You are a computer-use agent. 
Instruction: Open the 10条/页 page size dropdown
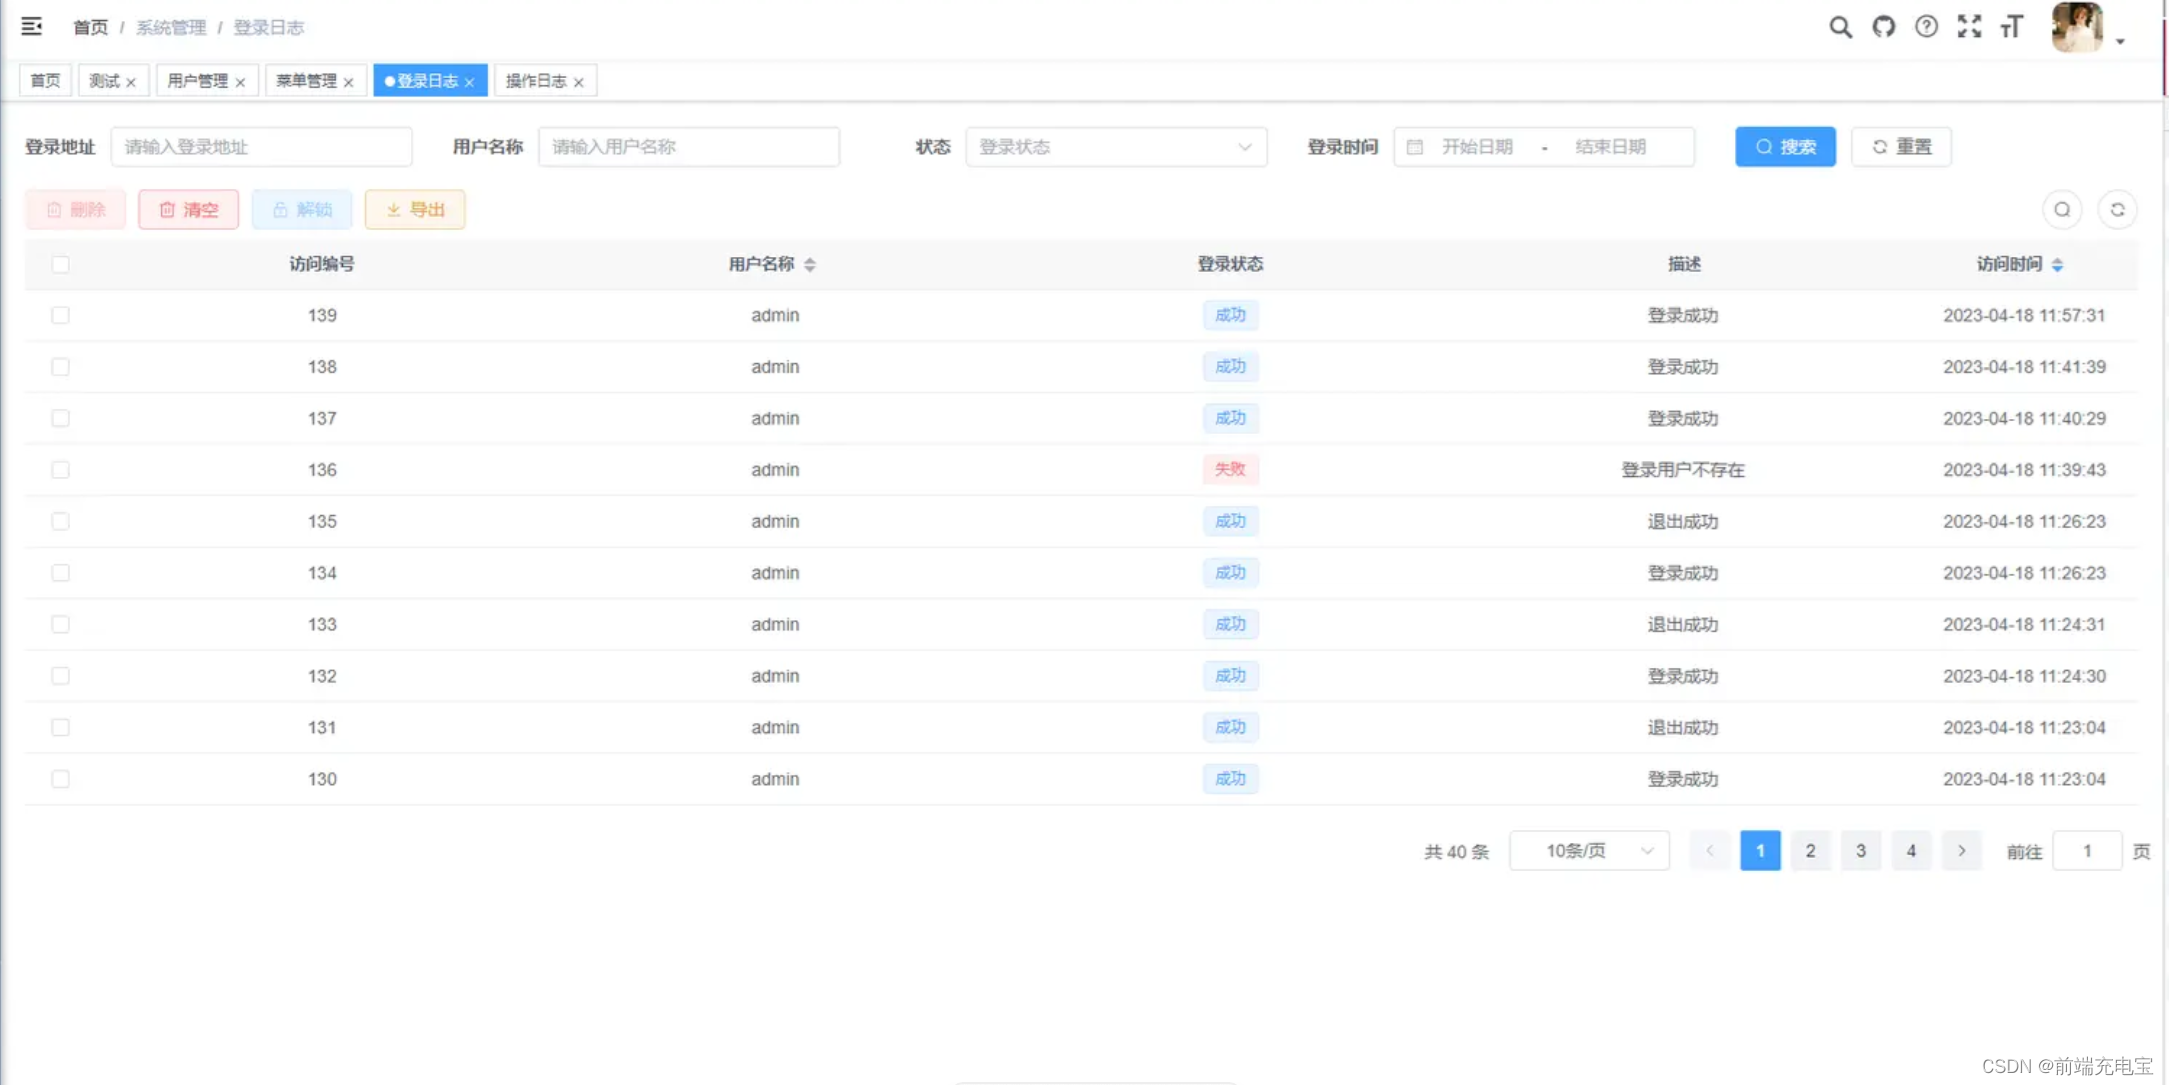[x=1588, y=851]
